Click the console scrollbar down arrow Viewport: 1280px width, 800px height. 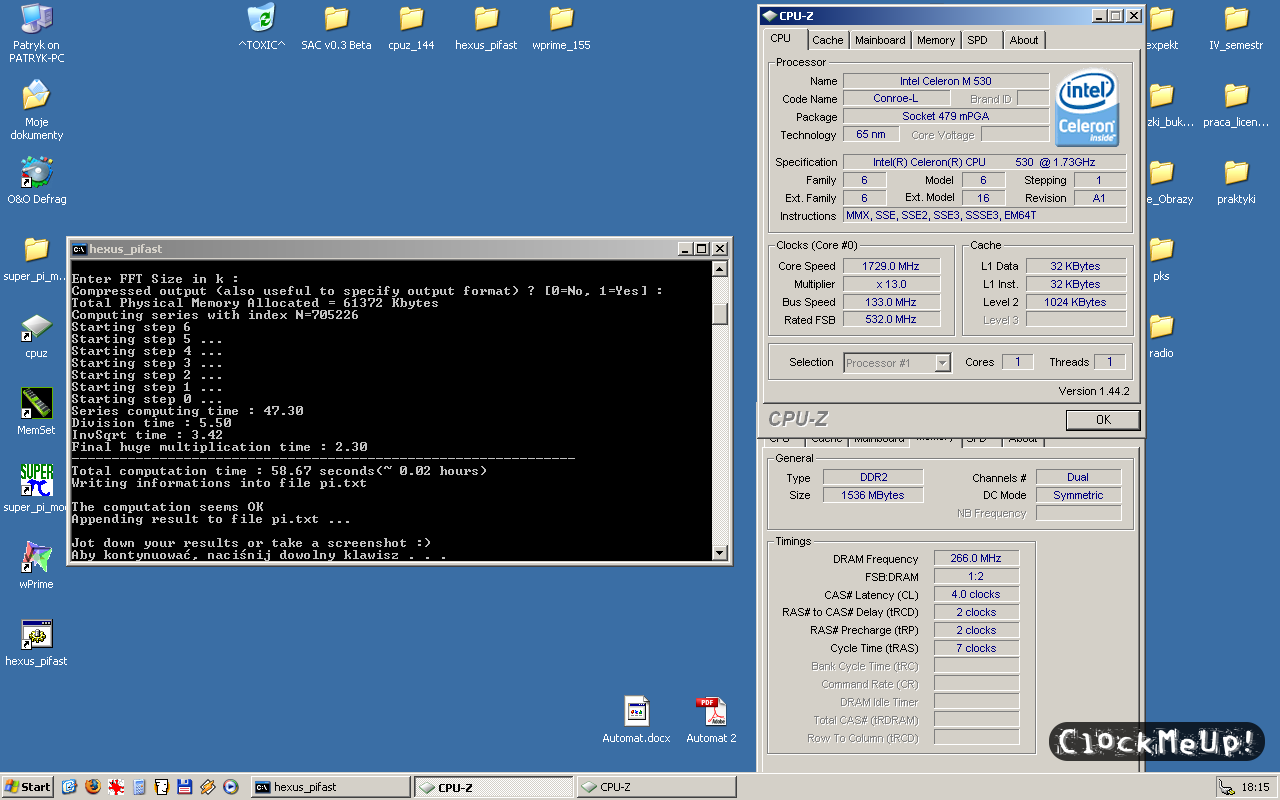click(x=719, y=552)
